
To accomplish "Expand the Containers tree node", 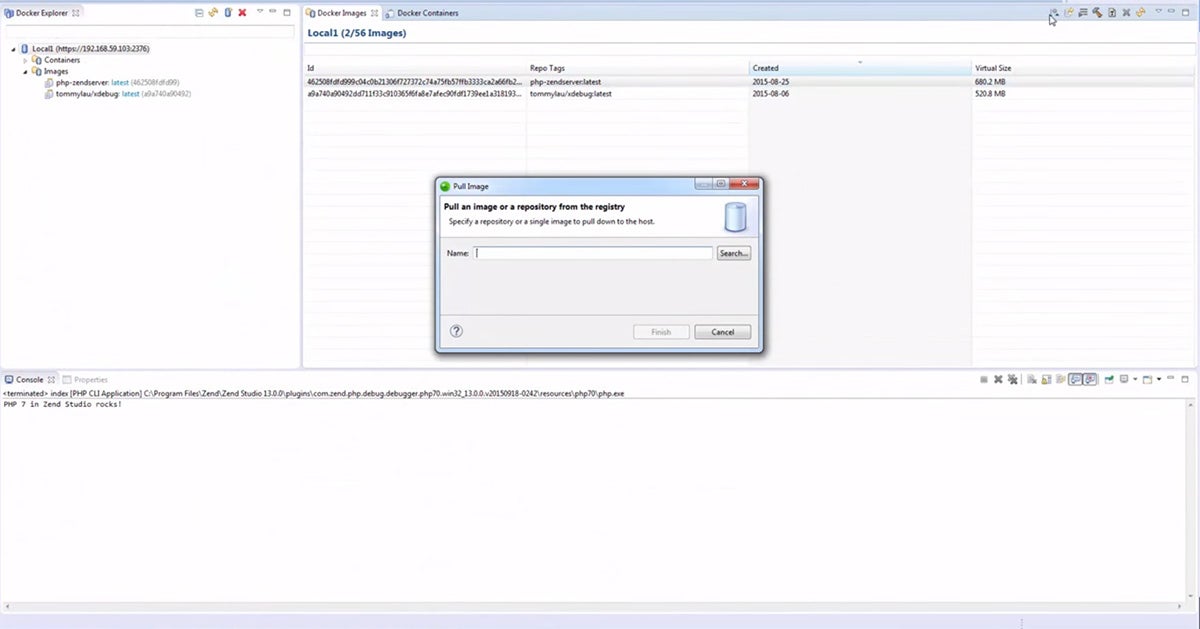I will [x=26, y=60].
